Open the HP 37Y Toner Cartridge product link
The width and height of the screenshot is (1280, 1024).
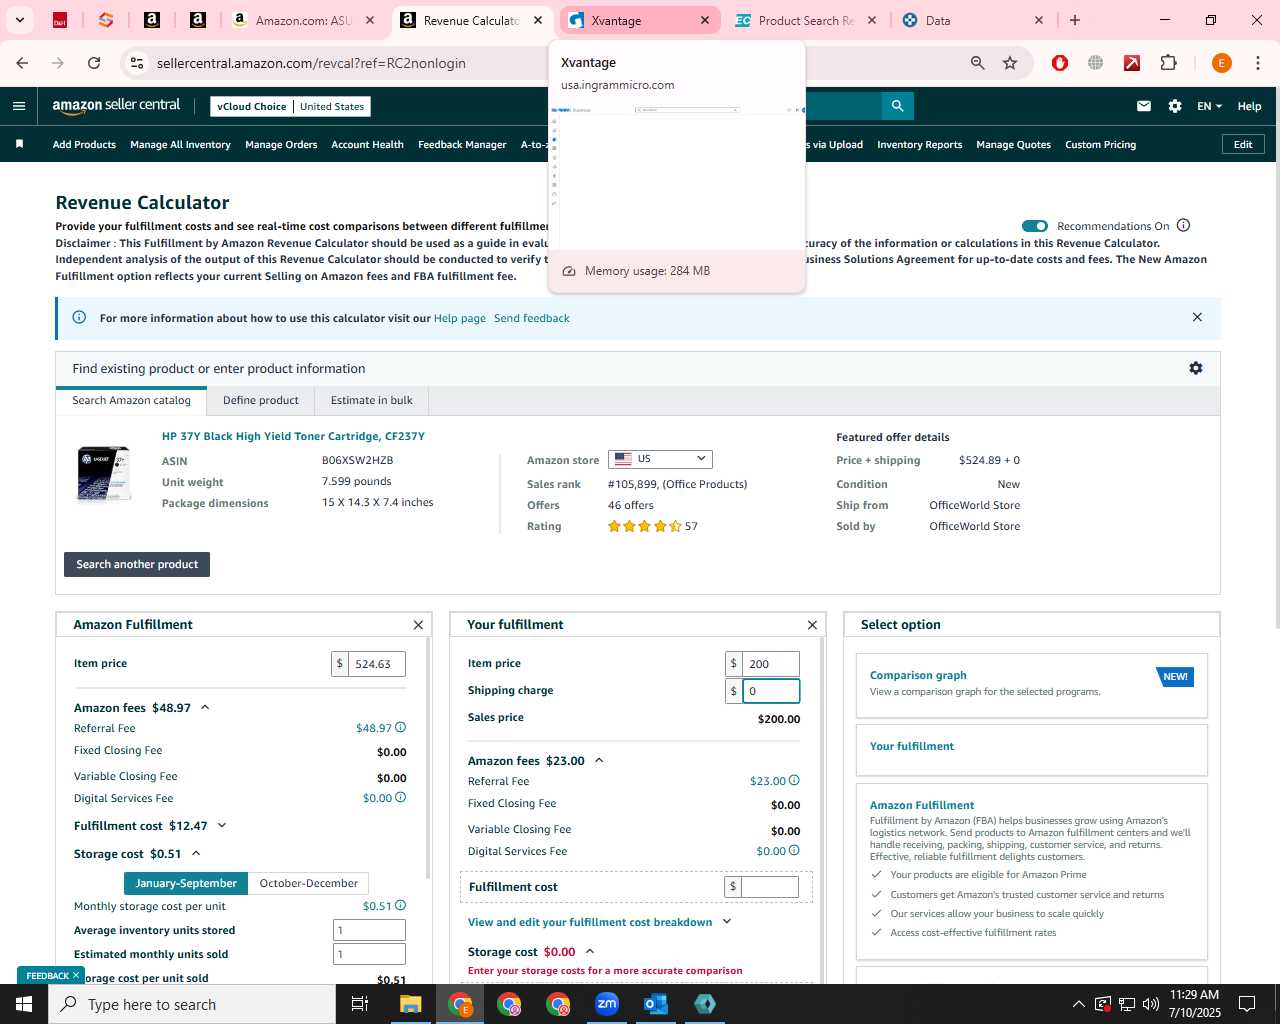[x=293, y=436]
